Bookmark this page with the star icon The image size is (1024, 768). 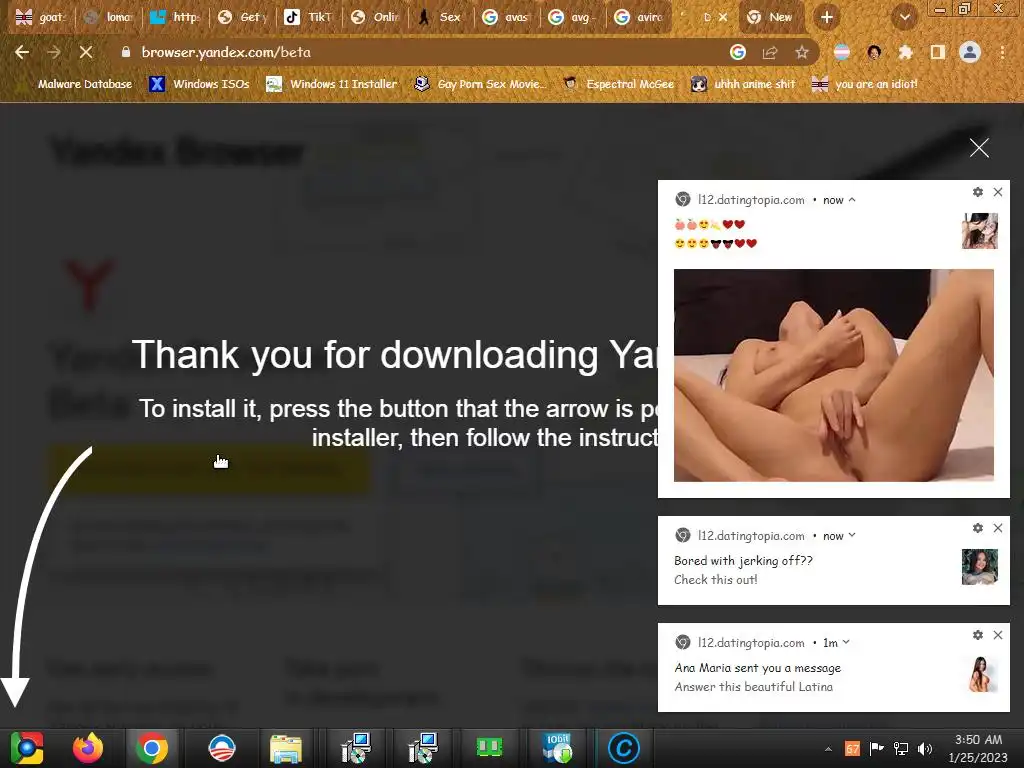tap(802, 52)
